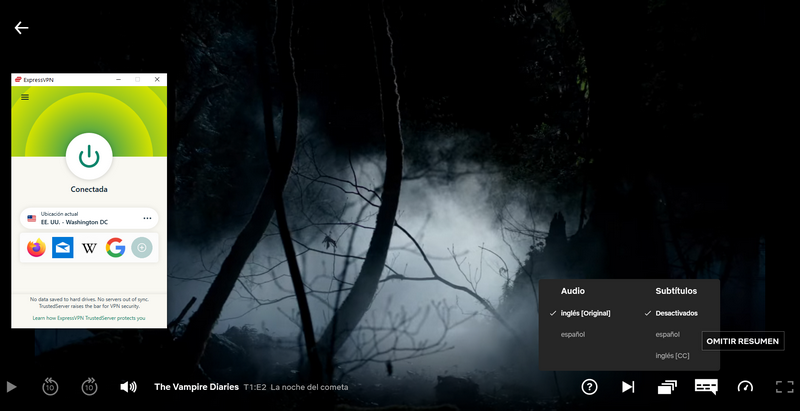
Task: Select inglés [CC] subtitles
Action: click(672, 356)
